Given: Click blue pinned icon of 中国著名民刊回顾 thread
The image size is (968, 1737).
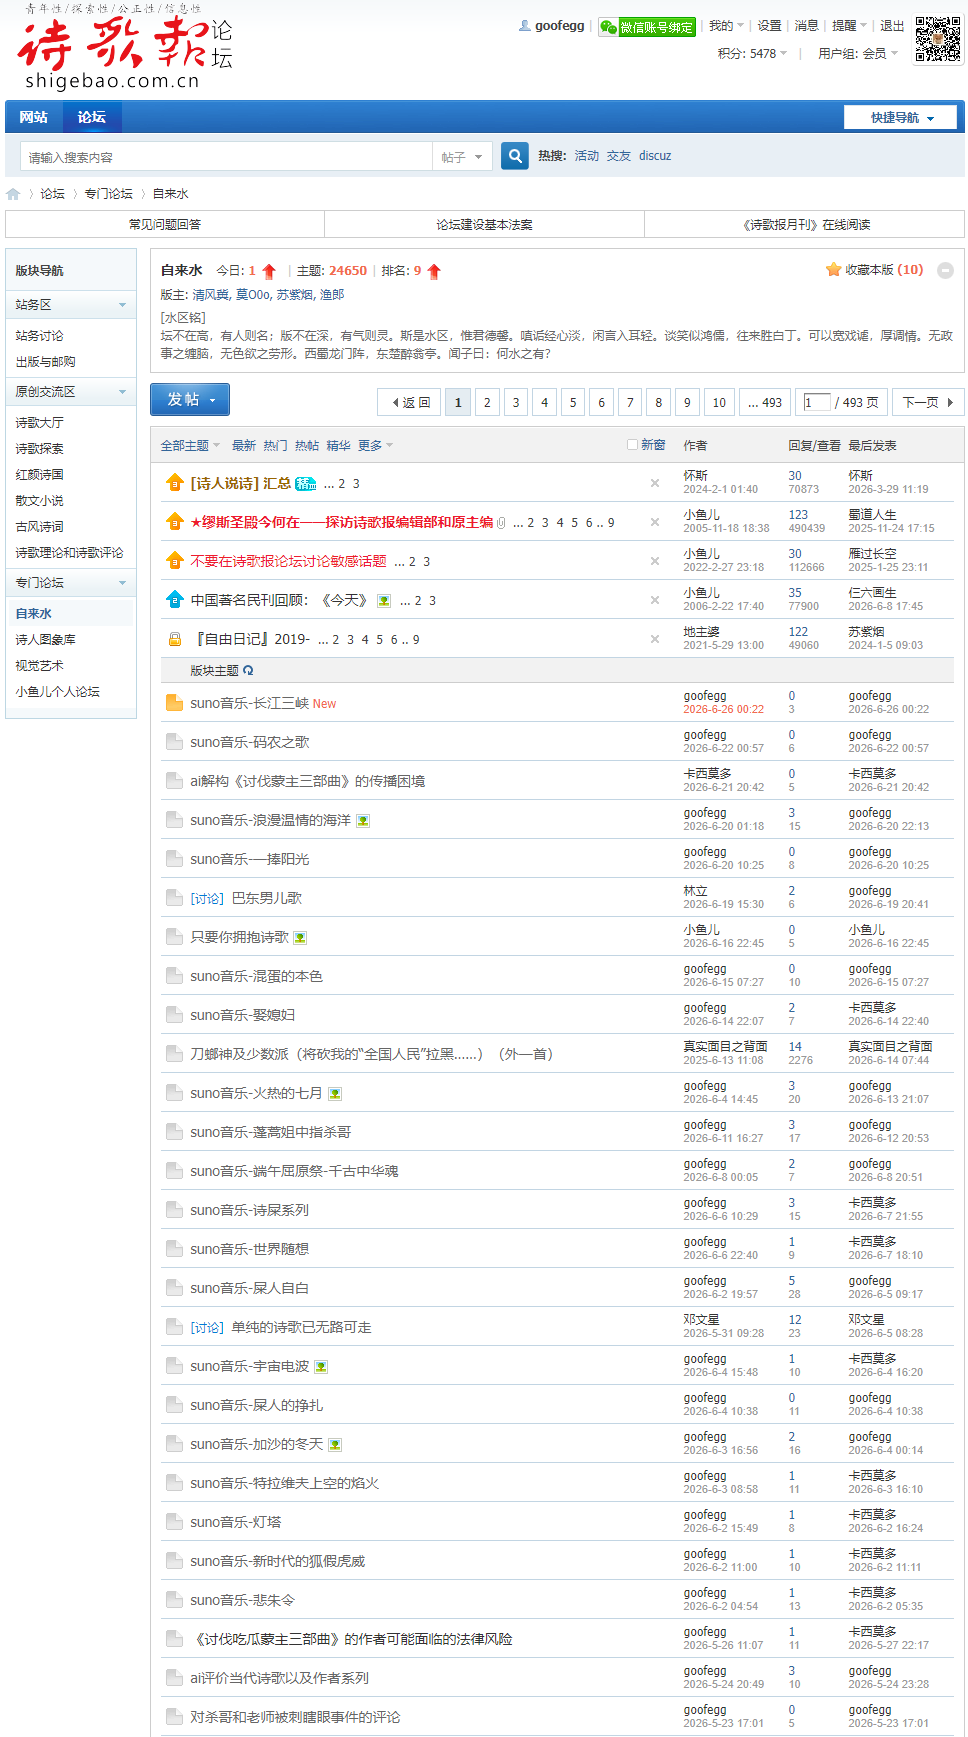Looking at the screenshot, I should pos(175,600).
